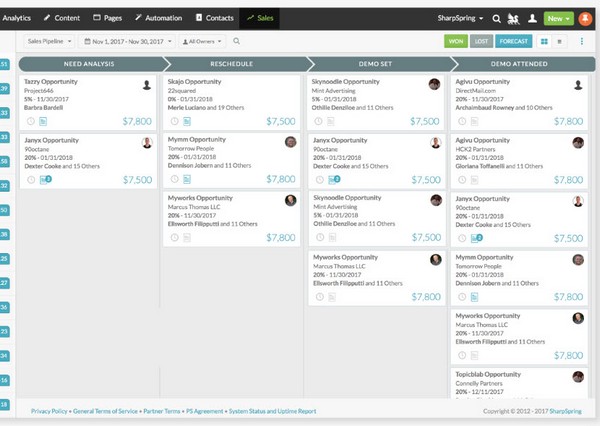Click clock icon on Reschedule Myworks Opportunity card
600x426 pixels.
click(x=174, y=237)
